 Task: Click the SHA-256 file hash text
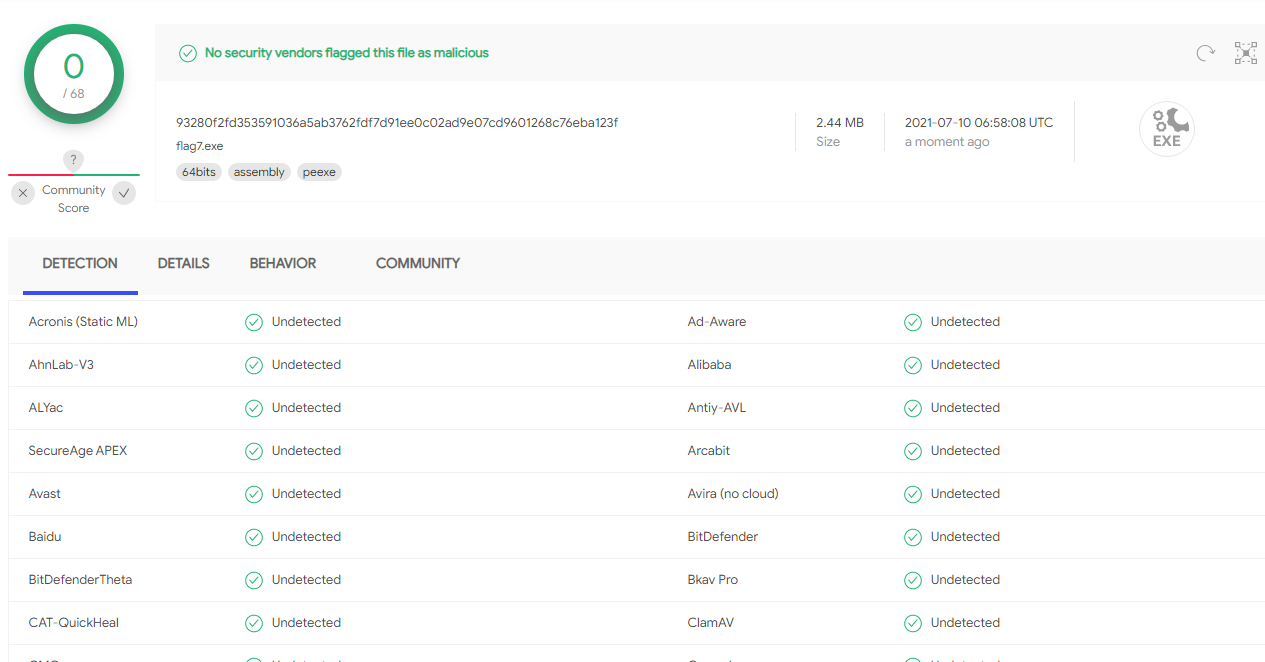(397, 123)
